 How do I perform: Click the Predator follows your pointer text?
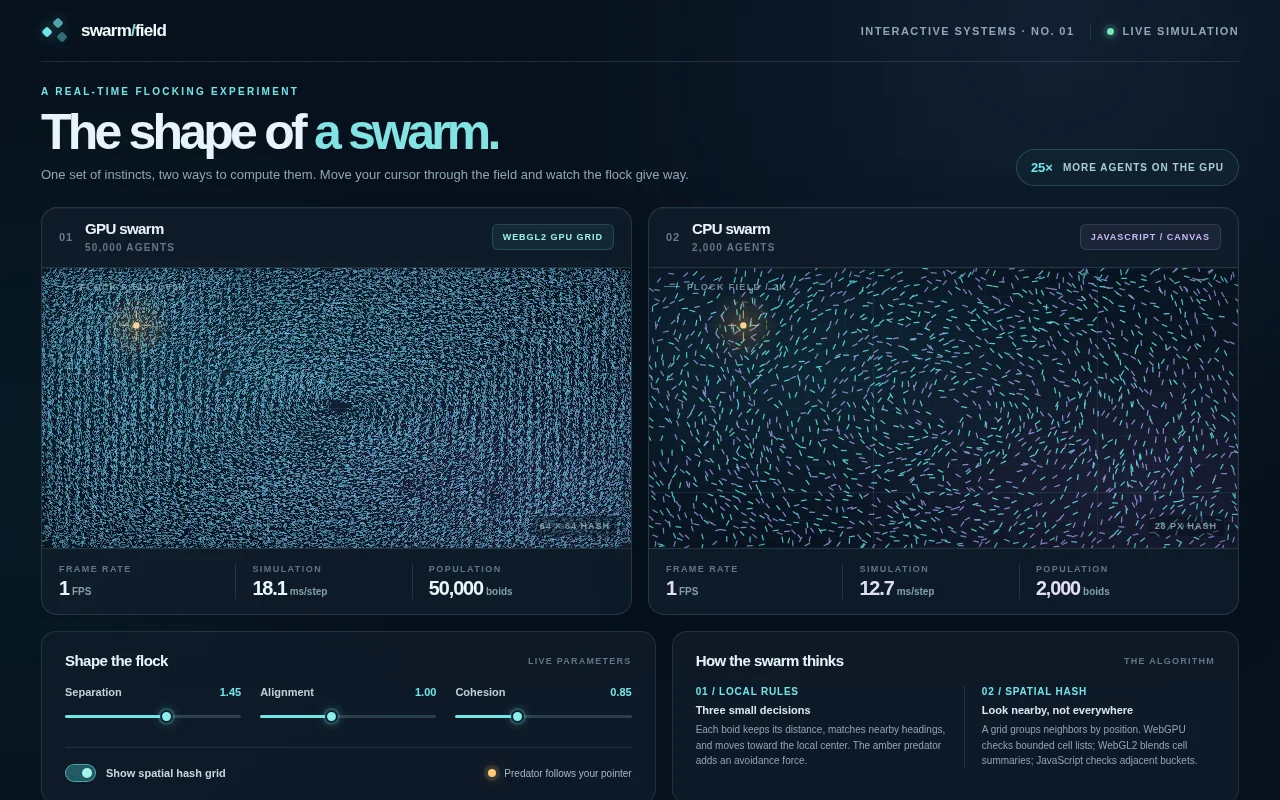point(568,773)
